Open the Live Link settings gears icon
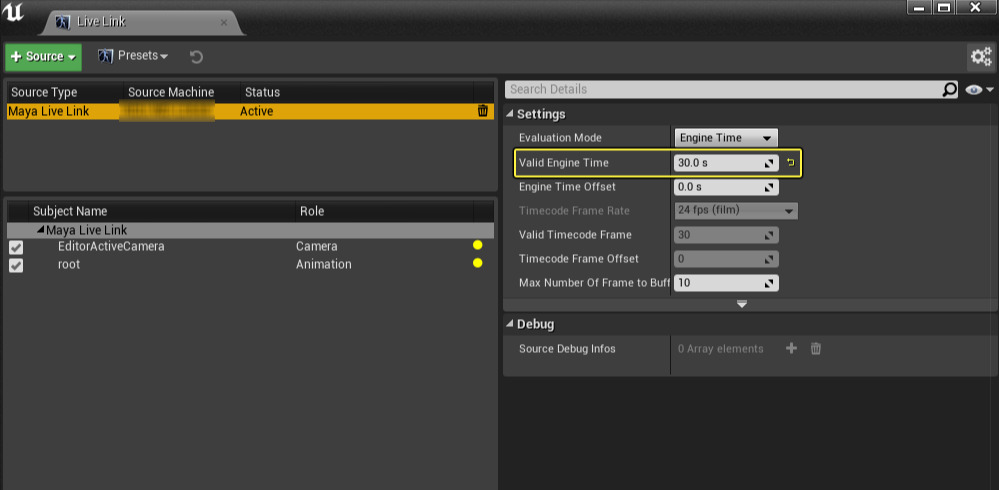This screenshot has width=999, height=490. (x=981, y=57)
